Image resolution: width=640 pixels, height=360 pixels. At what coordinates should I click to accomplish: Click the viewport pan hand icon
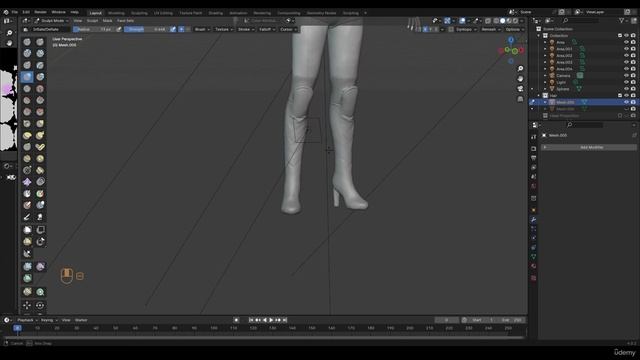pos(520,79)
